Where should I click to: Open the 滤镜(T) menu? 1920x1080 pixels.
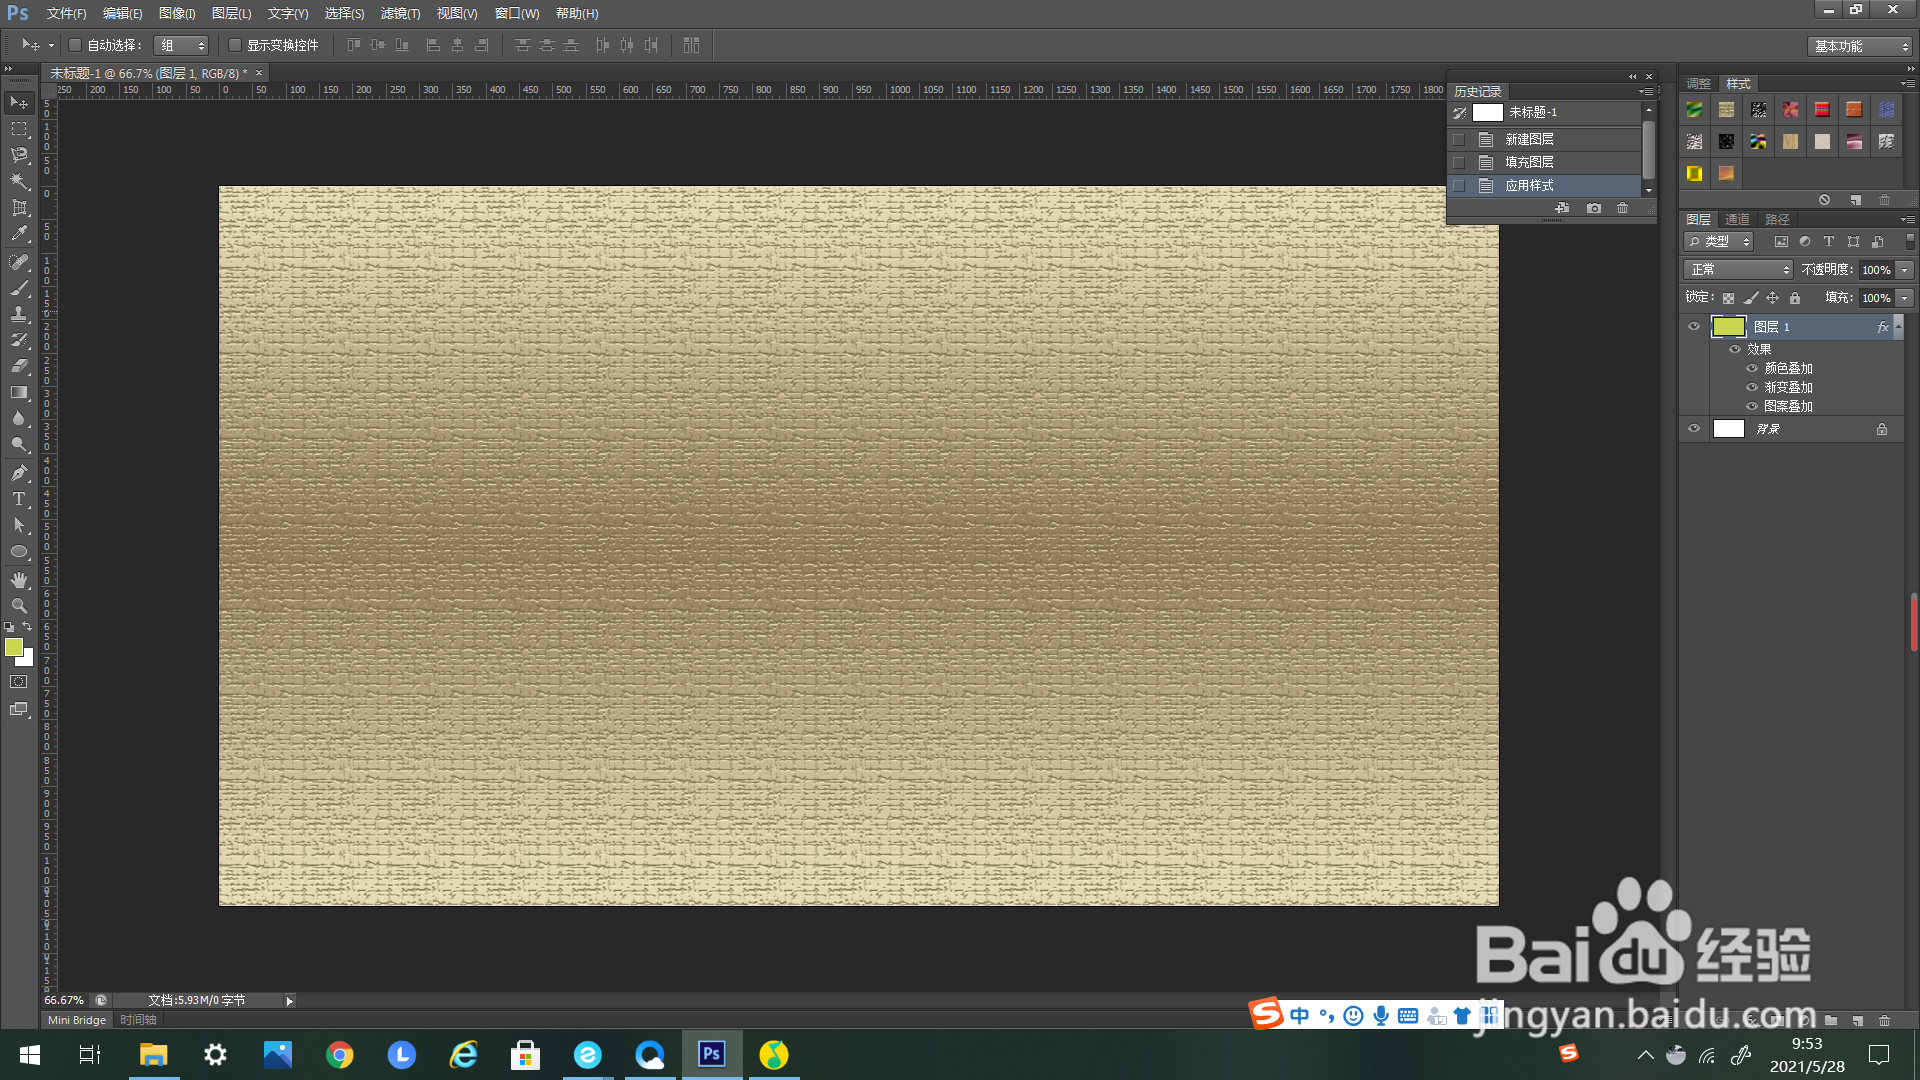pos(400,13)
